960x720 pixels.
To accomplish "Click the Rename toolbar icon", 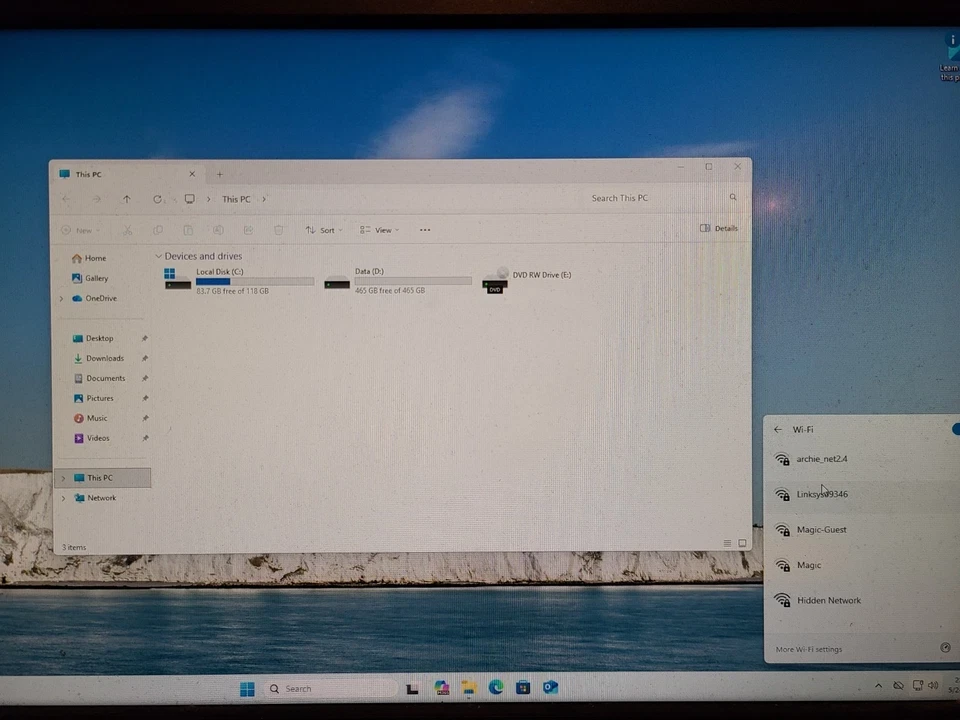I will [x=218, y=230].
